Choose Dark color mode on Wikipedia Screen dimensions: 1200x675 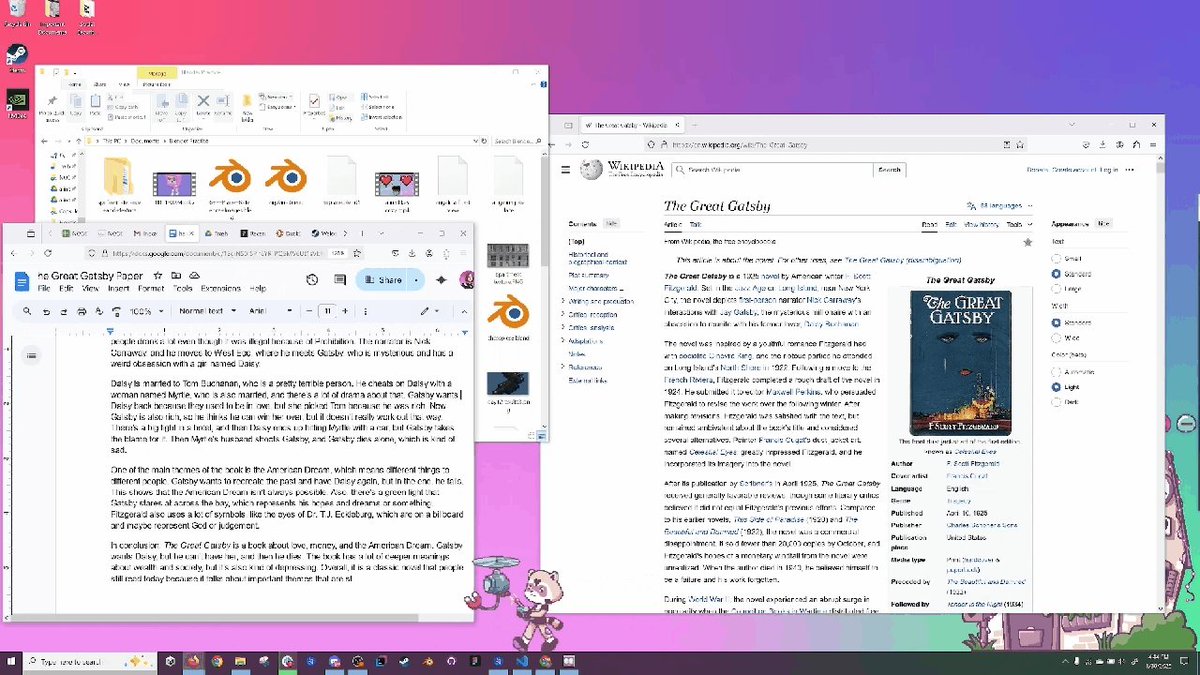[1056, 401]
